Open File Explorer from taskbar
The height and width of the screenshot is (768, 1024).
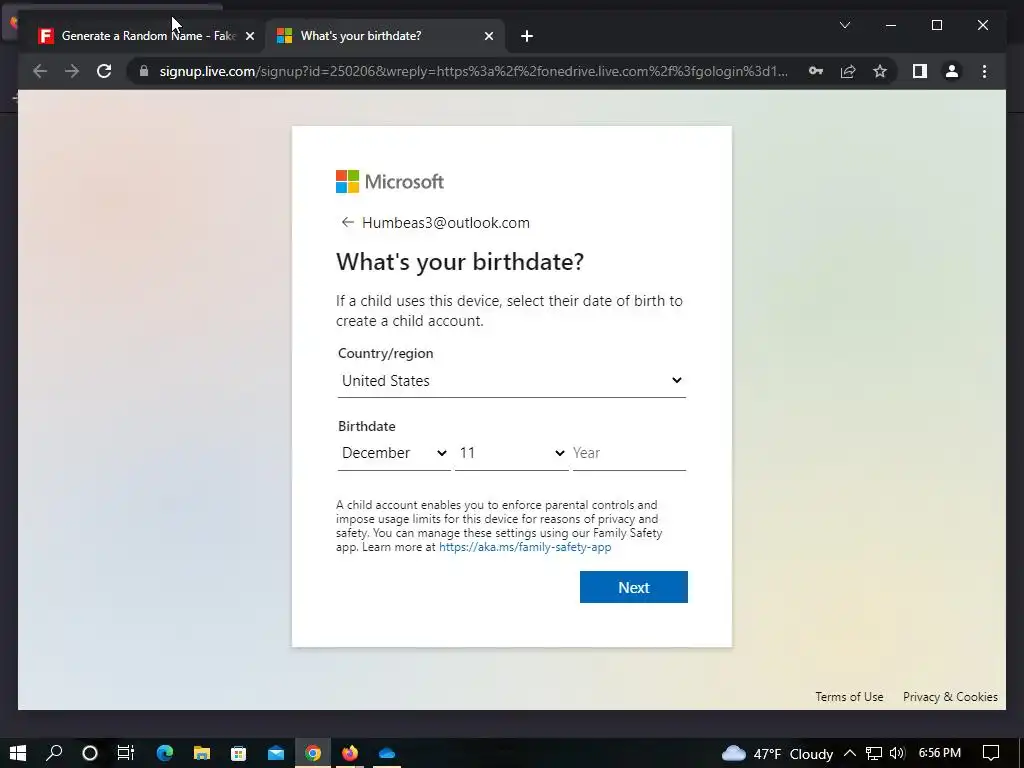click(x=202, y=753)
